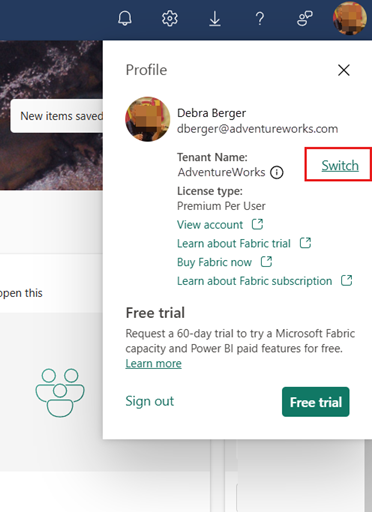Open the settings gear icon
372x512 pixels.
point(170,18)
